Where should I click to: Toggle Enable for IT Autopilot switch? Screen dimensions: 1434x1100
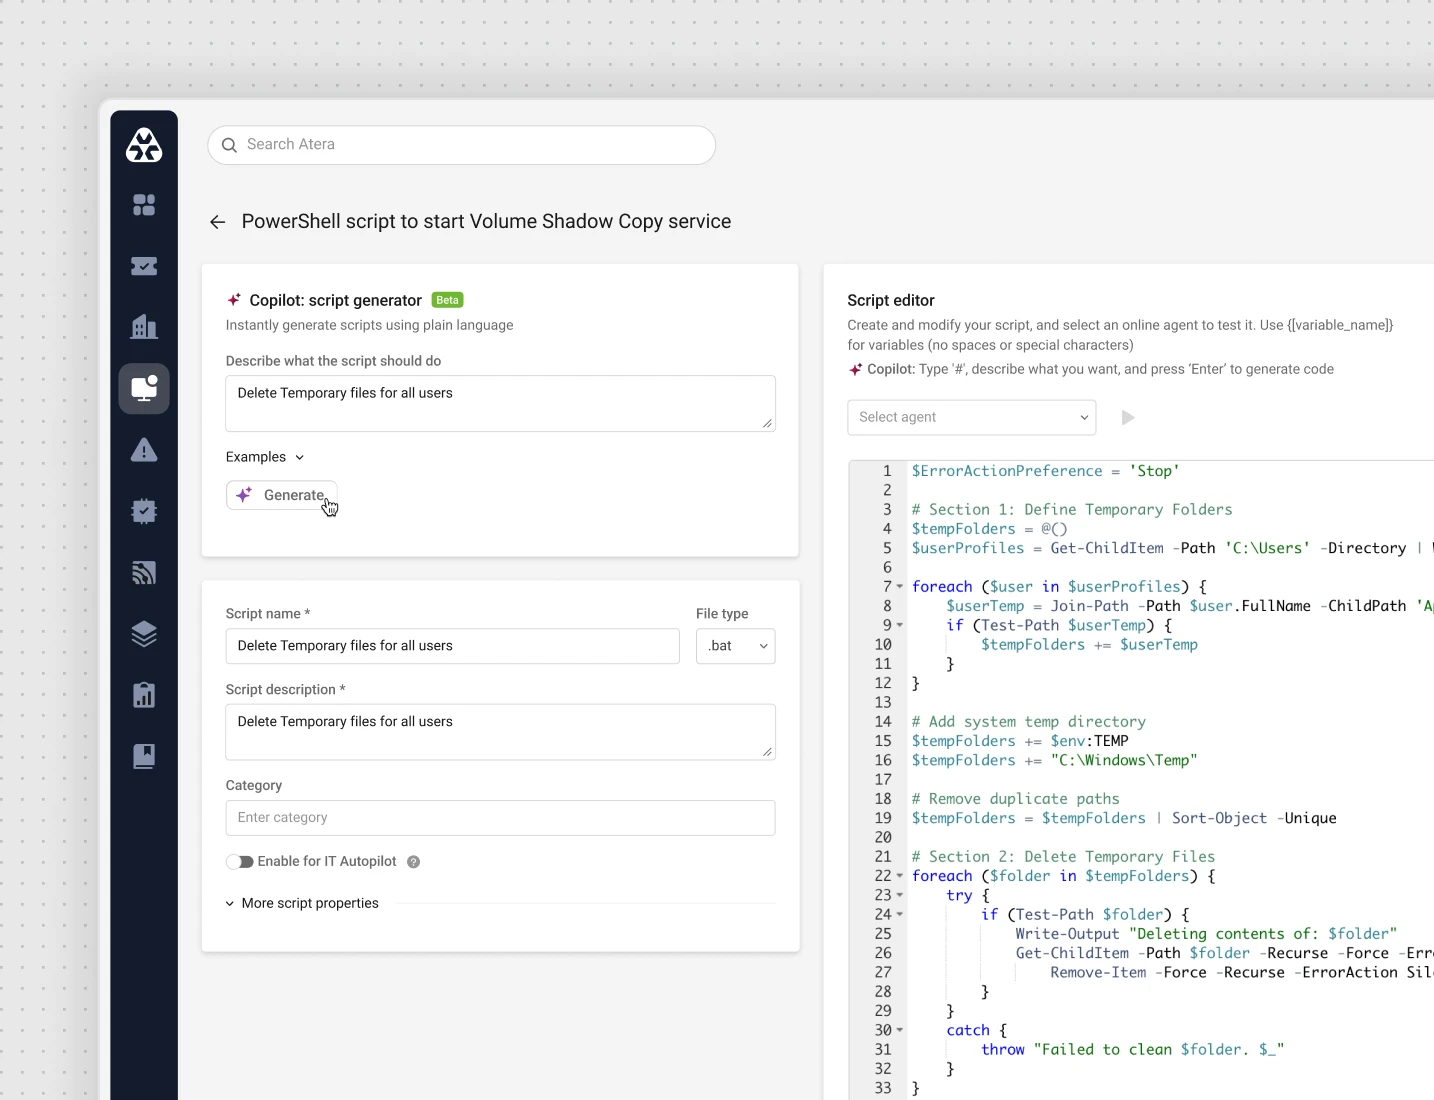(x=239, y=862)
